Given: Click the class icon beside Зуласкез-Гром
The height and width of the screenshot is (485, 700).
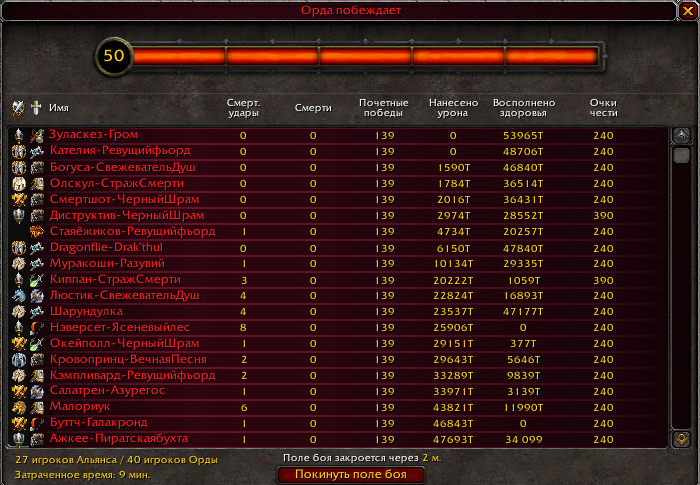Looking at the screenshot, I should point(36,135).
